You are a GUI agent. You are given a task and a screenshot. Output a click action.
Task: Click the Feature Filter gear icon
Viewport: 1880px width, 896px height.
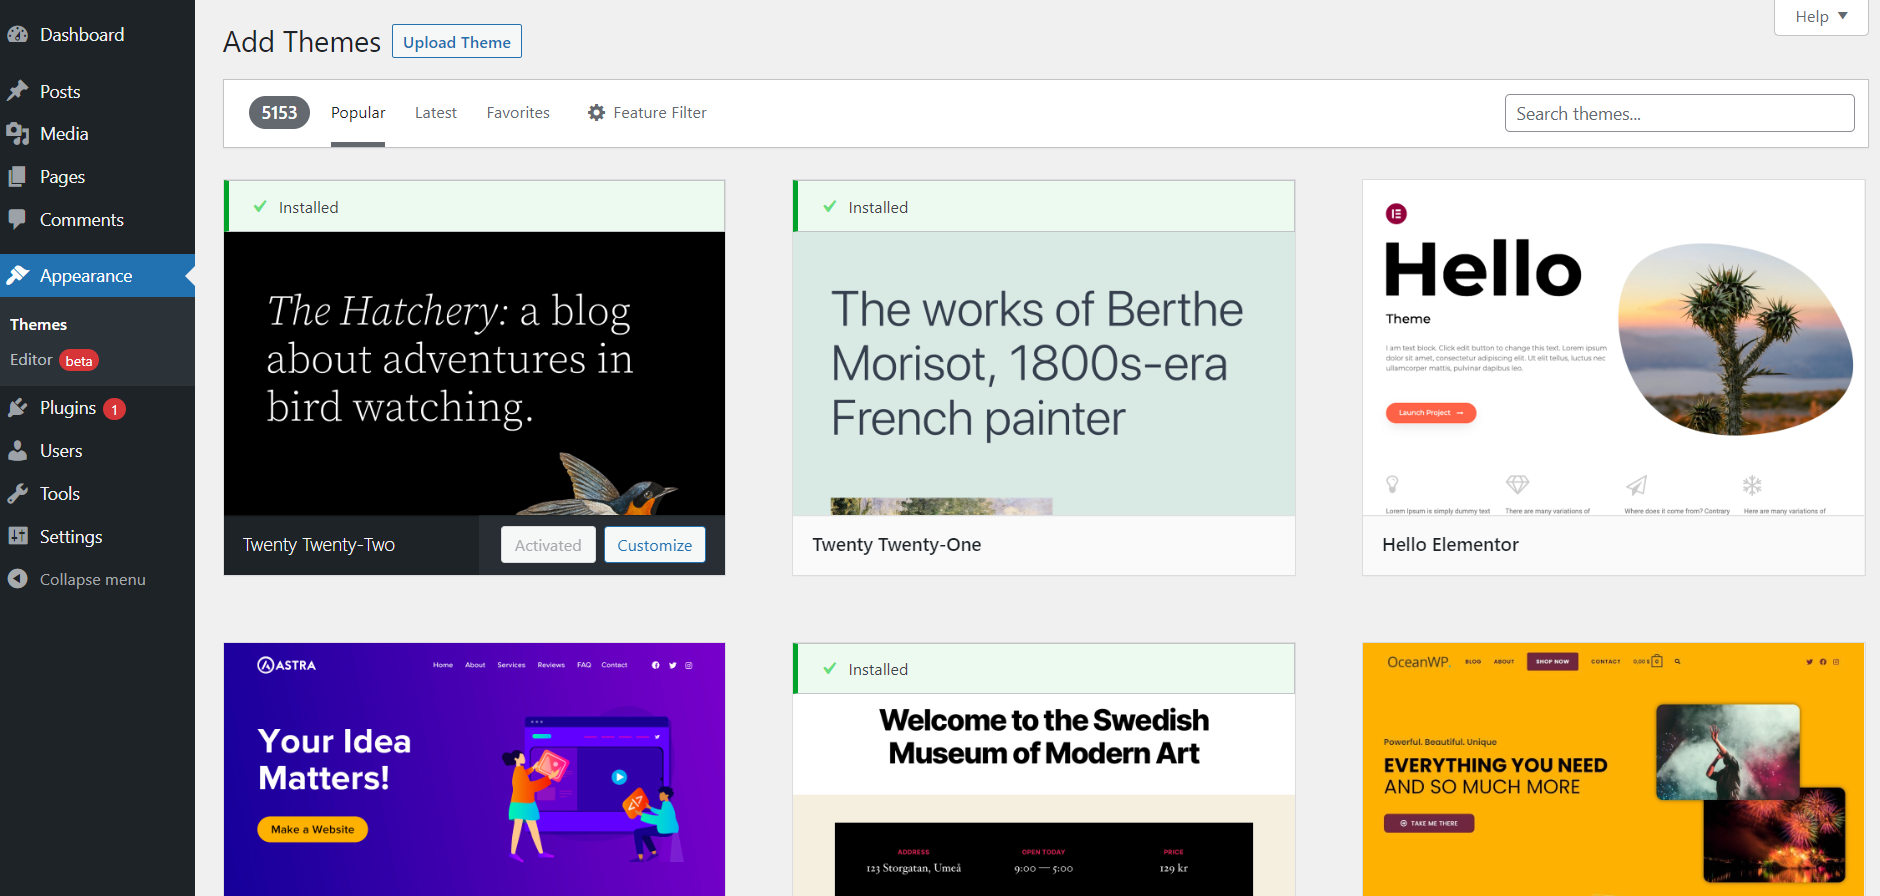(597, 113)
